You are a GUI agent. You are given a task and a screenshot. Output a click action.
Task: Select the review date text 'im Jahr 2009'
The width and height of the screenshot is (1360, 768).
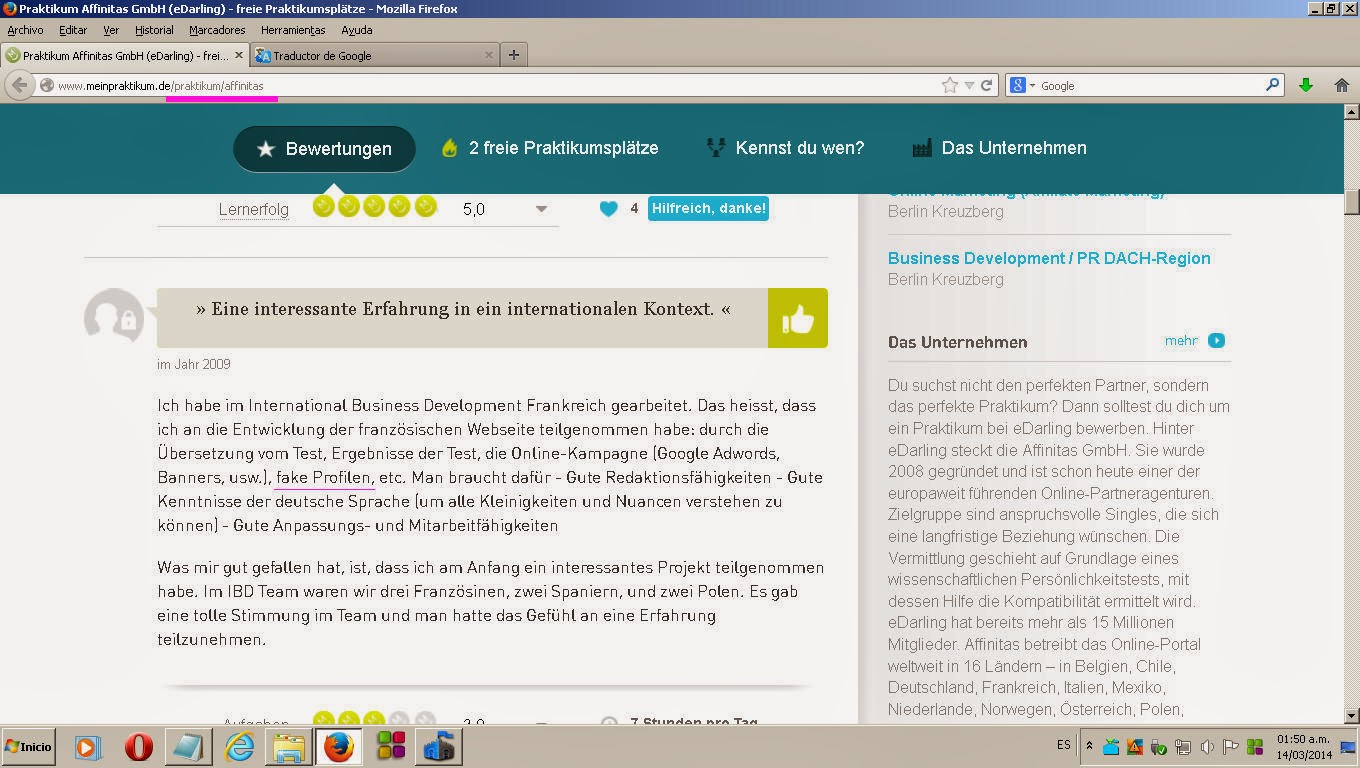194,364
